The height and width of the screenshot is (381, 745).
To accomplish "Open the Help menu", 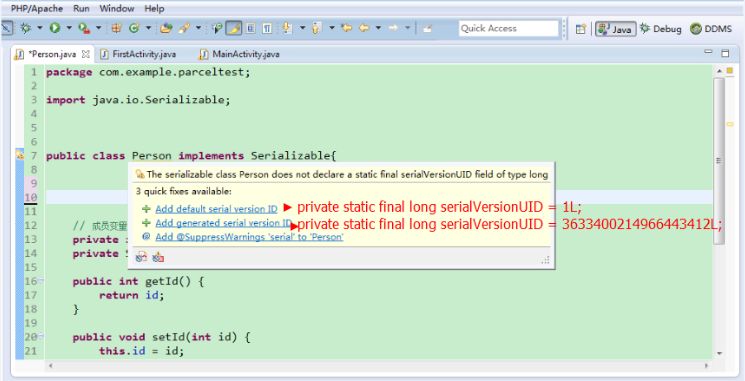I will click(154, 9).
